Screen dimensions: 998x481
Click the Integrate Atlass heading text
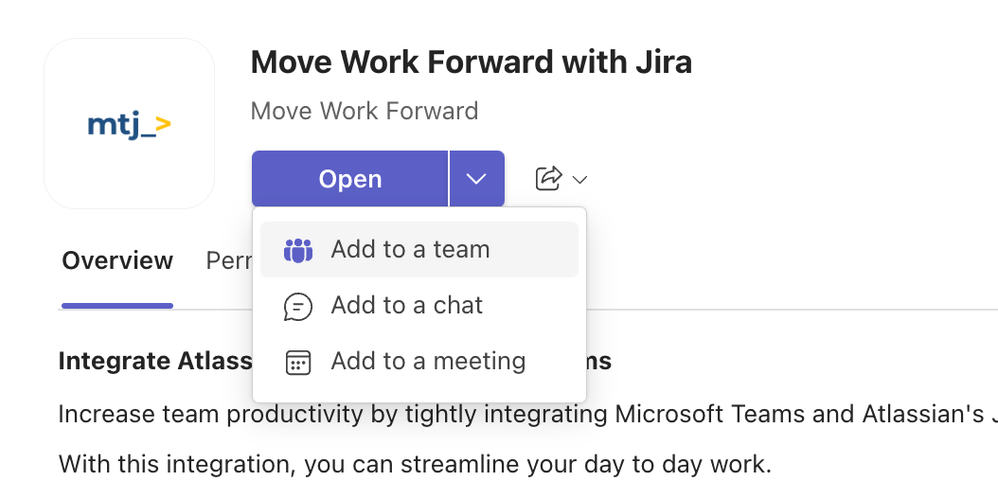click(x=155, y=361)
